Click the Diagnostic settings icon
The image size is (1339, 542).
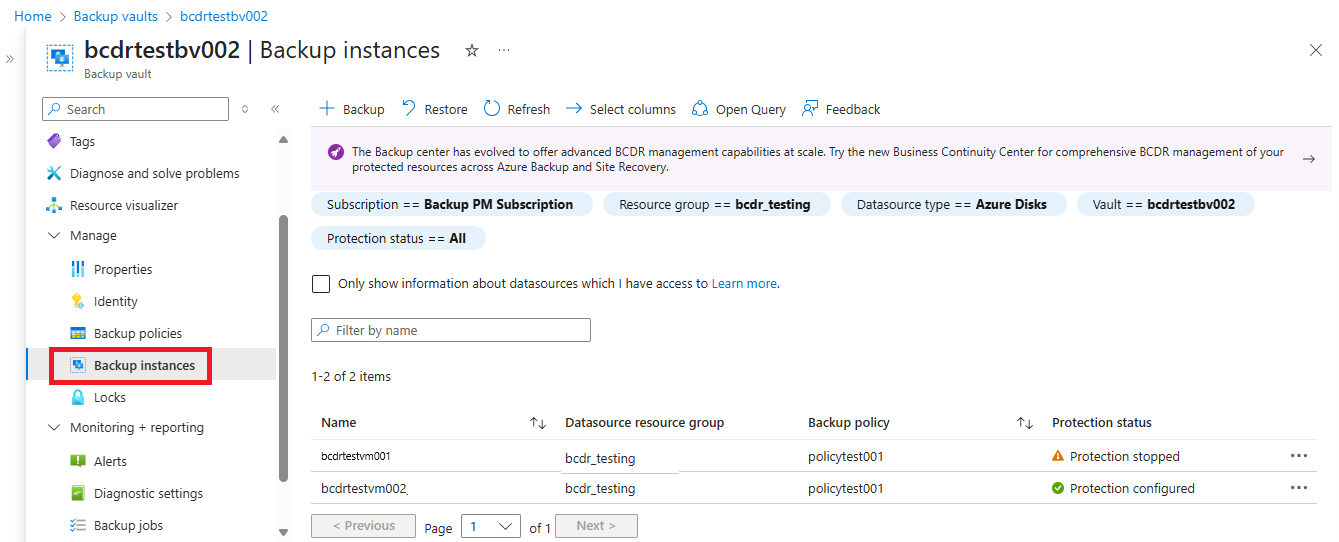(78, 493)
